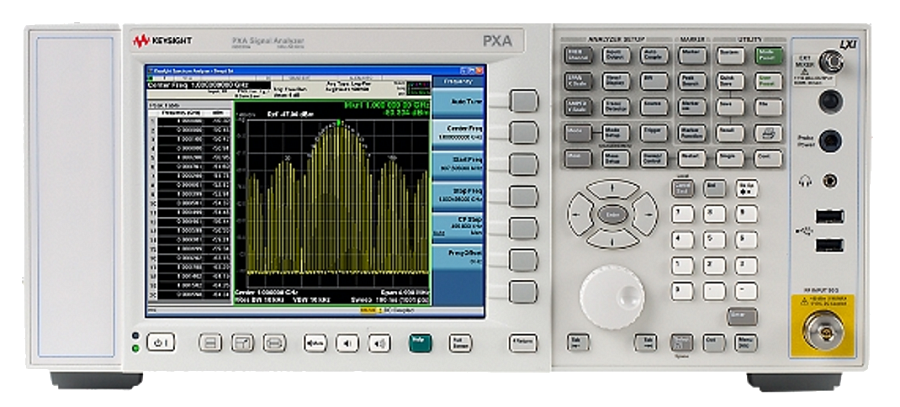Hit the Ctrl key
Screen dimensions: 900x407
(x=714, y=343)
